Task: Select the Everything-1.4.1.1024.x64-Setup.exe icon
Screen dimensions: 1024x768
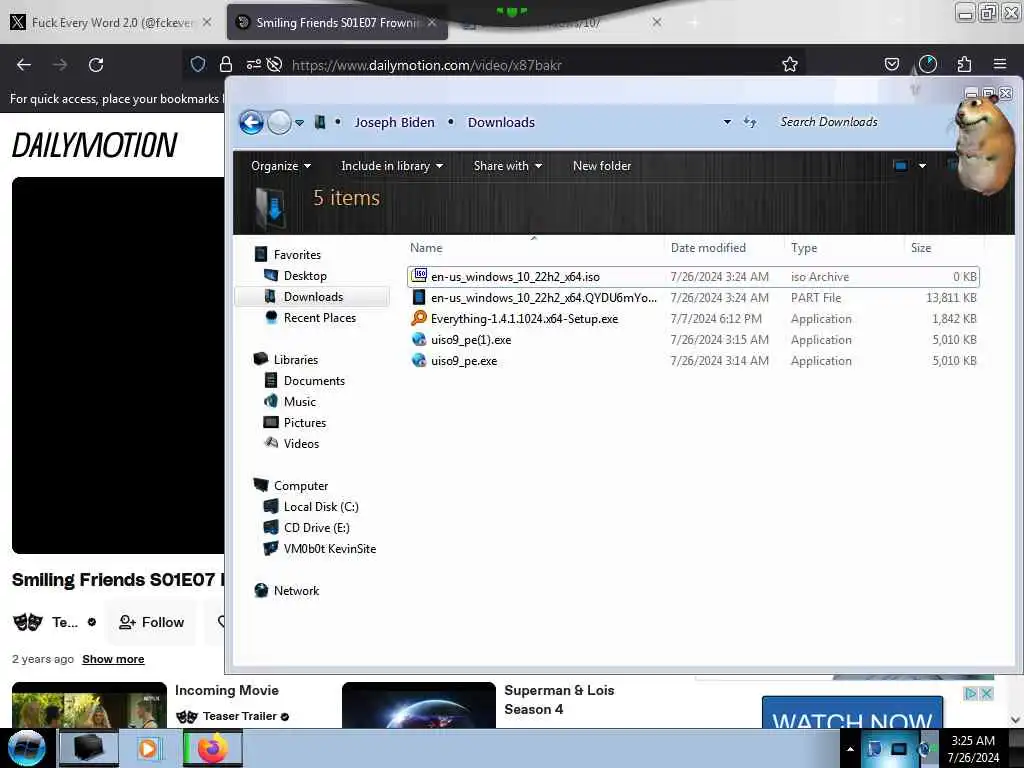Action: pos(419,318)
